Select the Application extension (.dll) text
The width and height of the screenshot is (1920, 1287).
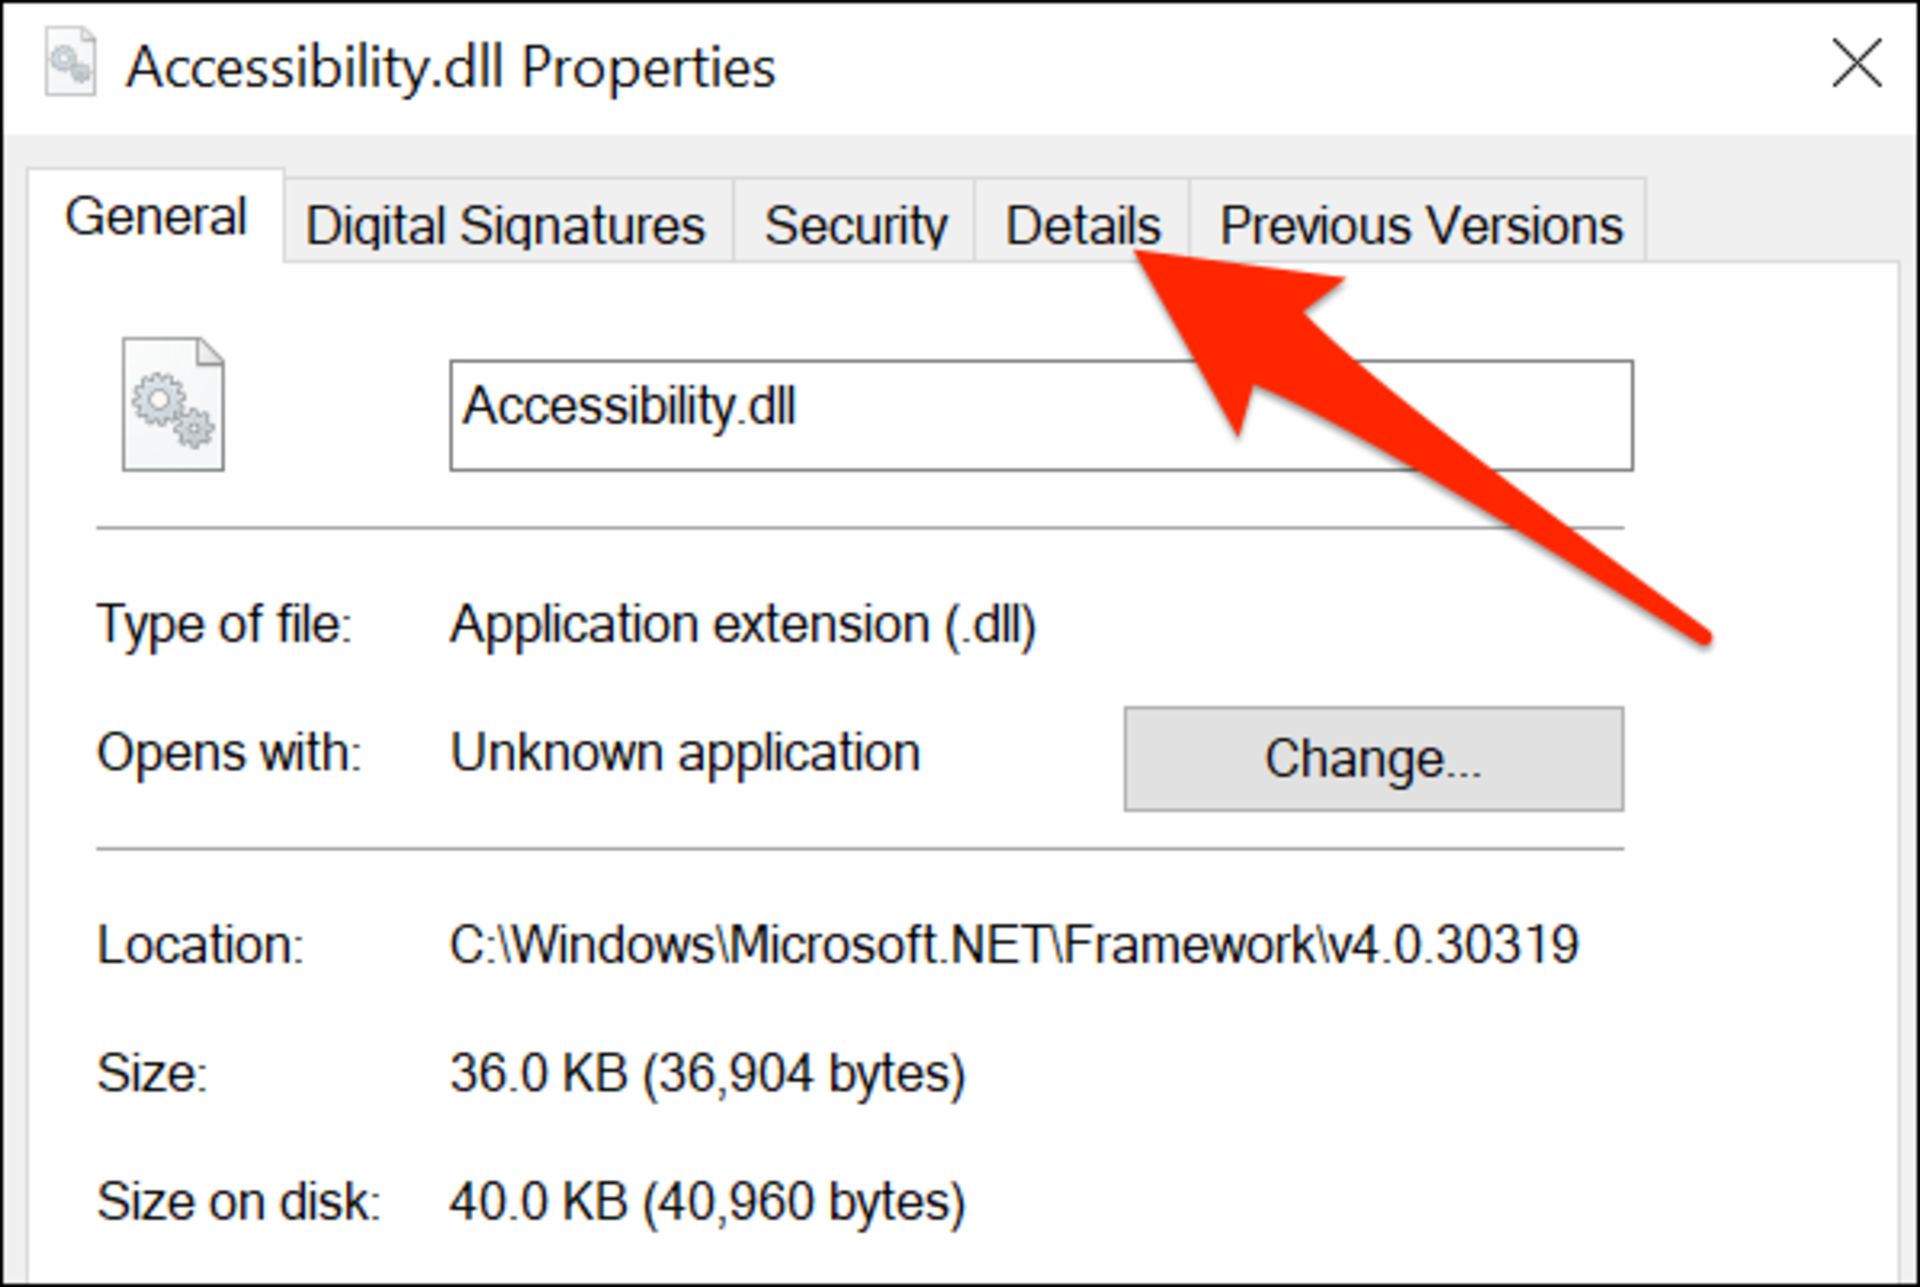pyautogui.click(x=742, y=623)
